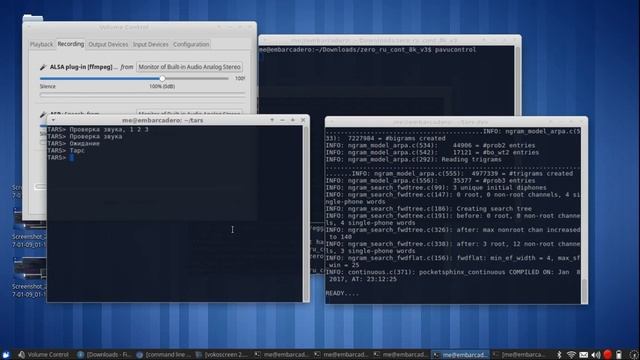Open ALSA plug-in source dropdown Monitor of Built-in Audio

pos(189,67)
